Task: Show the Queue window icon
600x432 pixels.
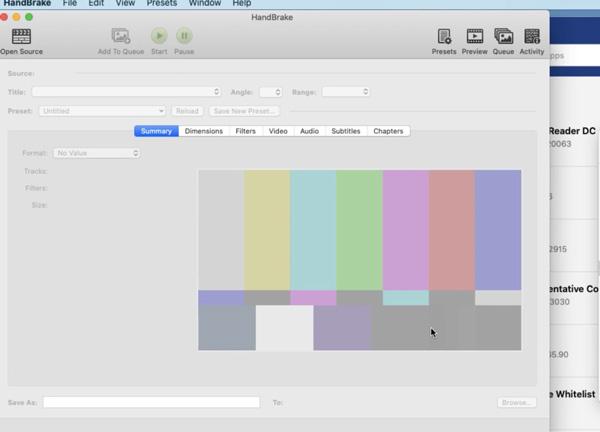Action: click(504, 37)
